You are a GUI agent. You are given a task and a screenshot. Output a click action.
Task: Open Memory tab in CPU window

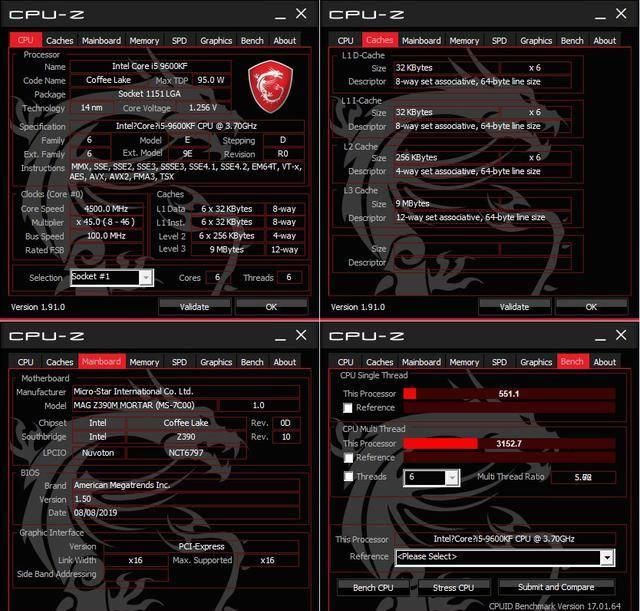coord(144,40)
